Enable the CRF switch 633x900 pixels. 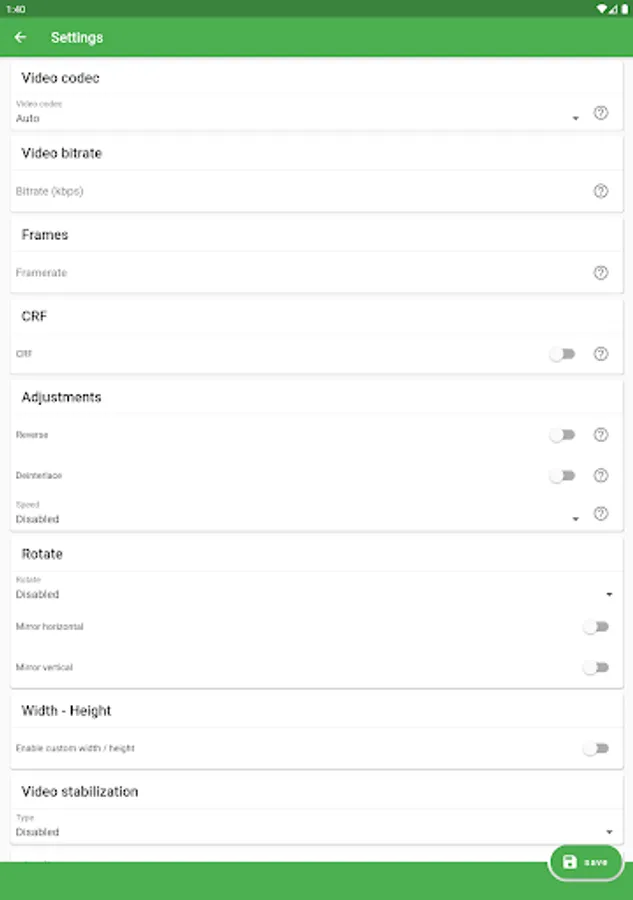[563, 353]
